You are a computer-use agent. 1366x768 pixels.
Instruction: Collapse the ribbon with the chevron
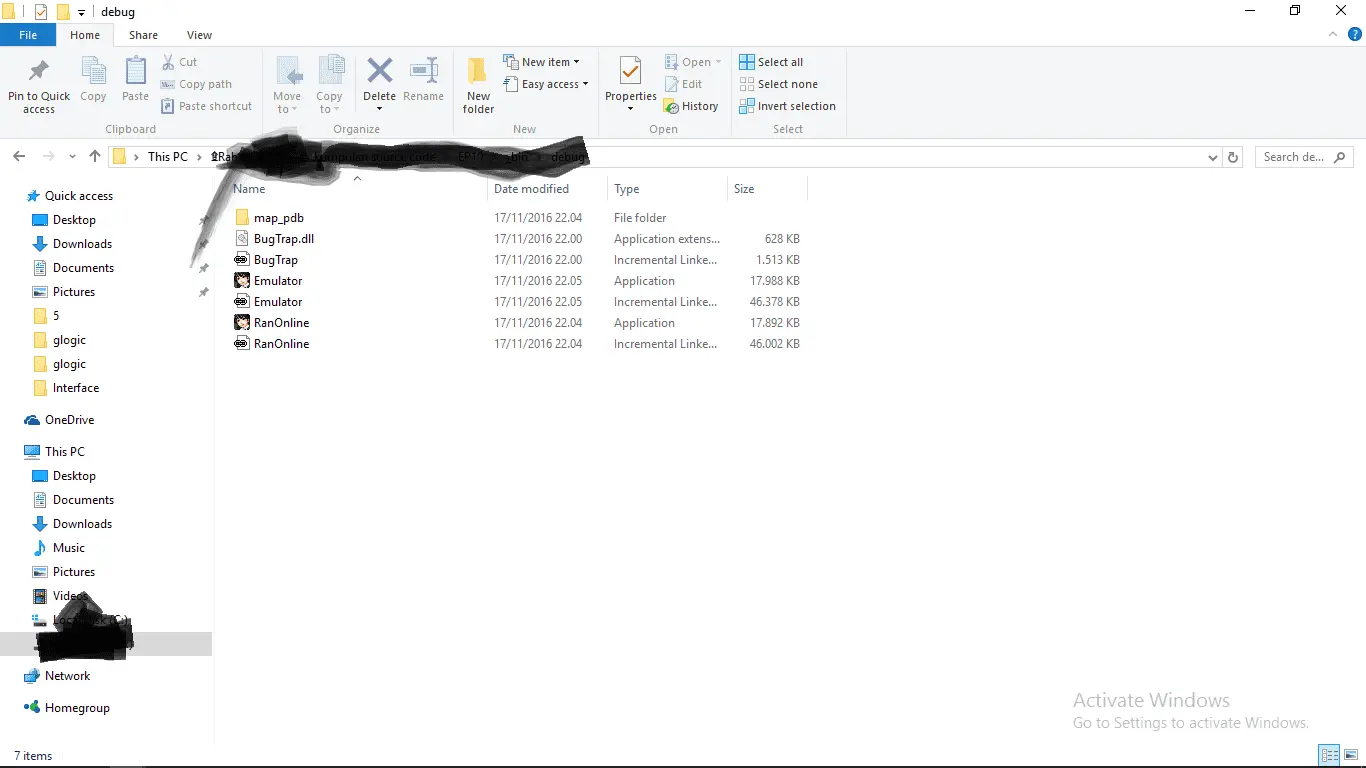point(1333,34)
